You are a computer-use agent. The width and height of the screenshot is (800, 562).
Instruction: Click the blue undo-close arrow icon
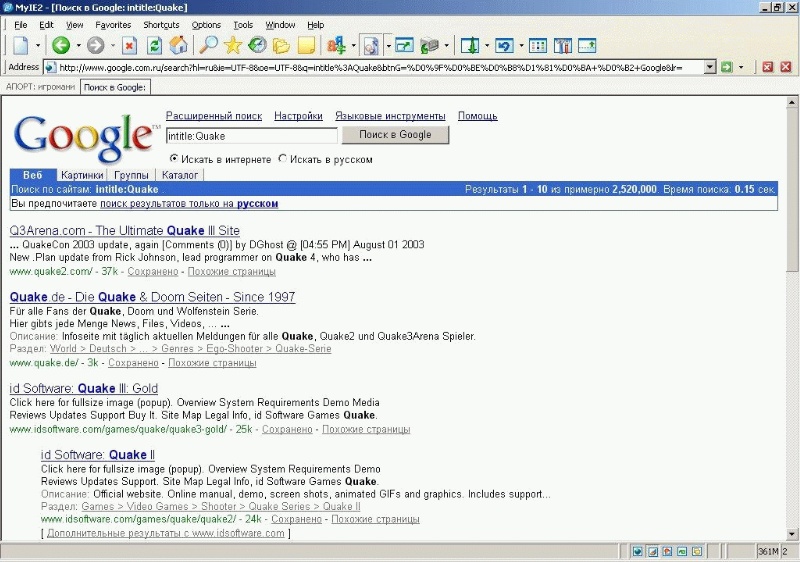[x=504, y=46]
